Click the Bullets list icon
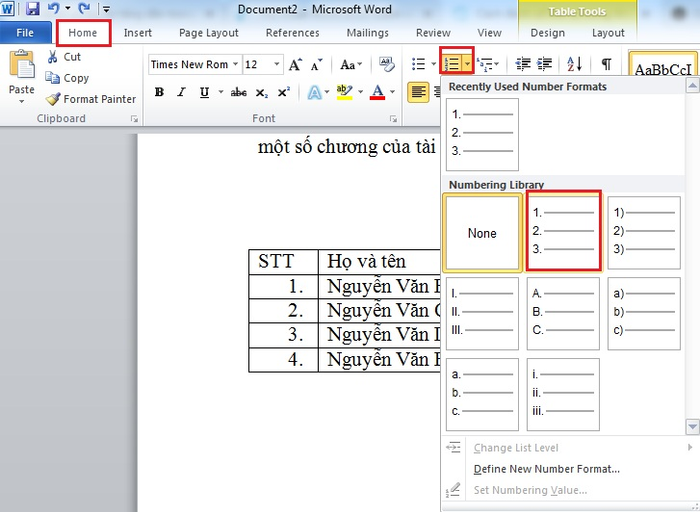The image size is (700, 512). [419, 64]
